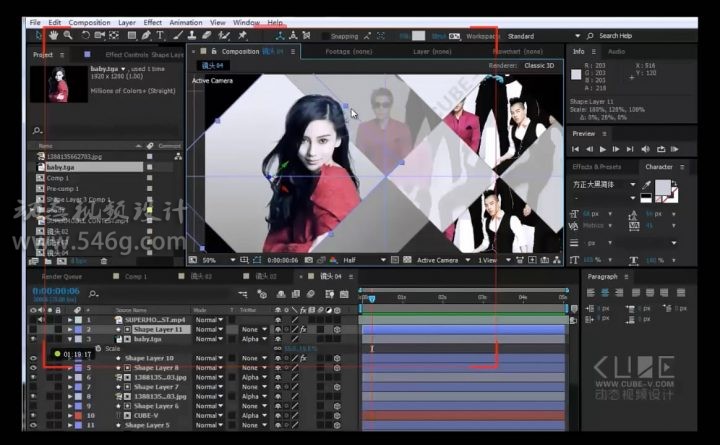Select the Zoom magnifier tool

point(67,35)
